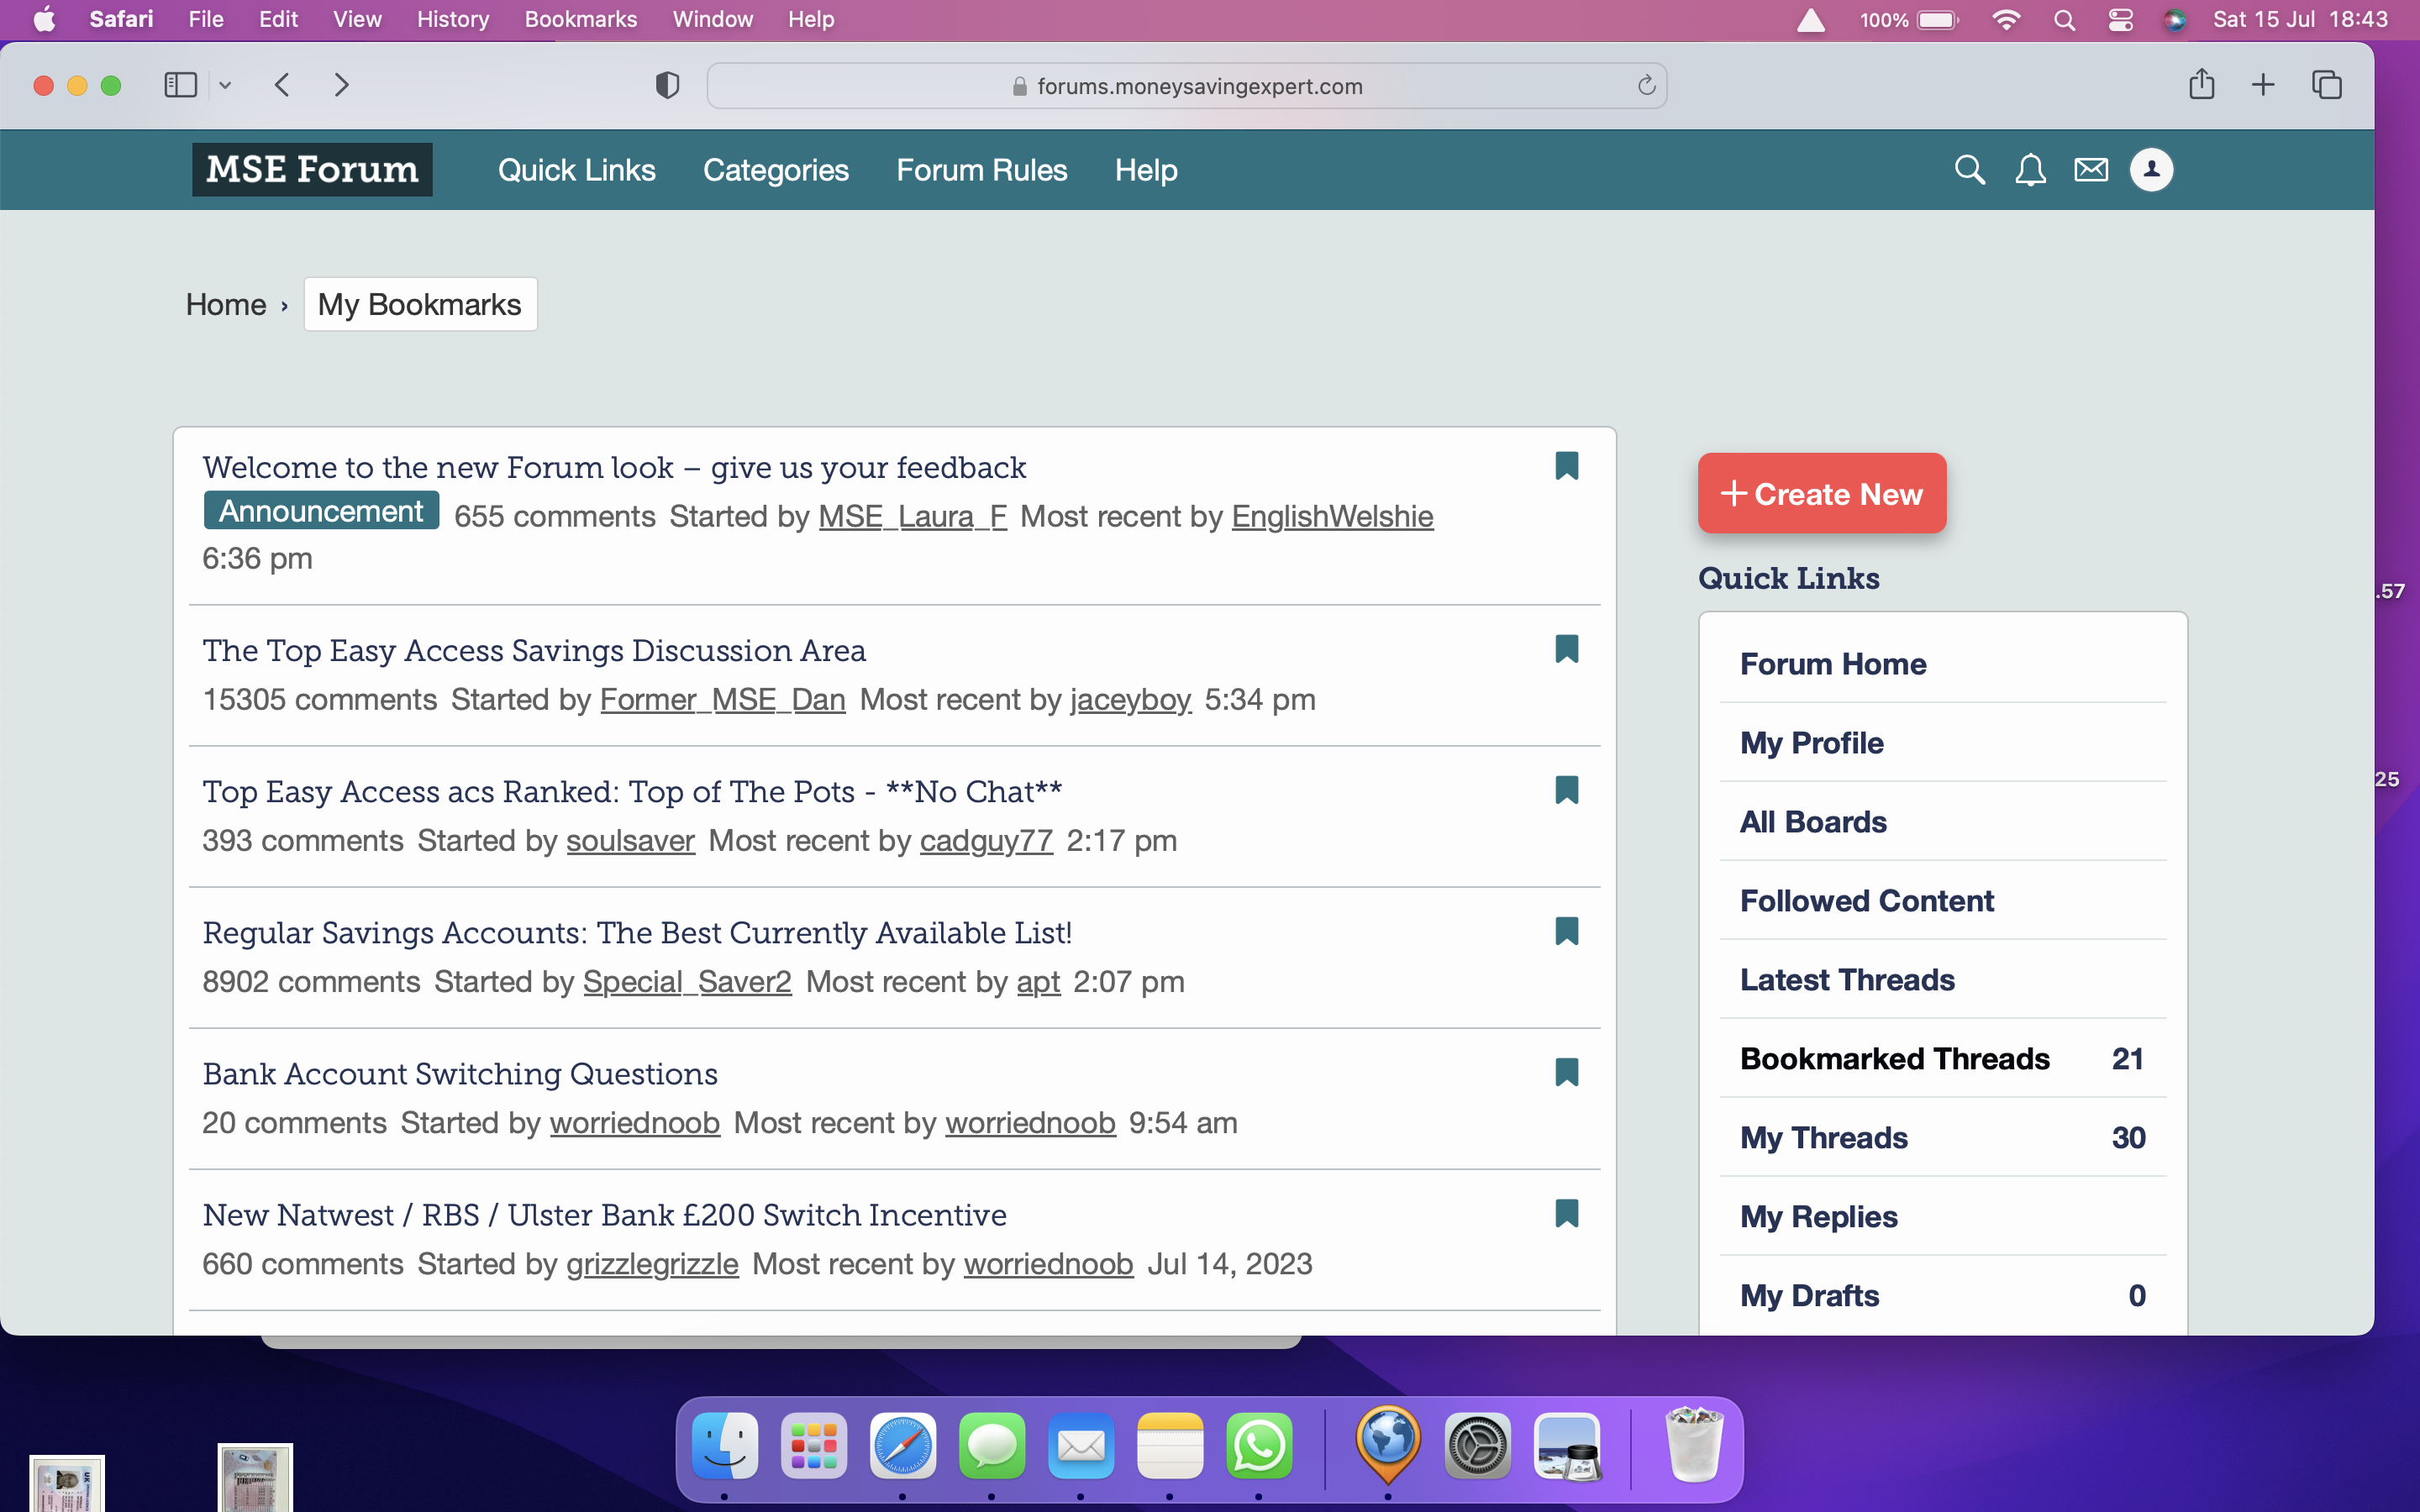Toggle bookmark on Top of The Pots thread
Screen dimensions: 2420x1512
[x=1567, y=790]
